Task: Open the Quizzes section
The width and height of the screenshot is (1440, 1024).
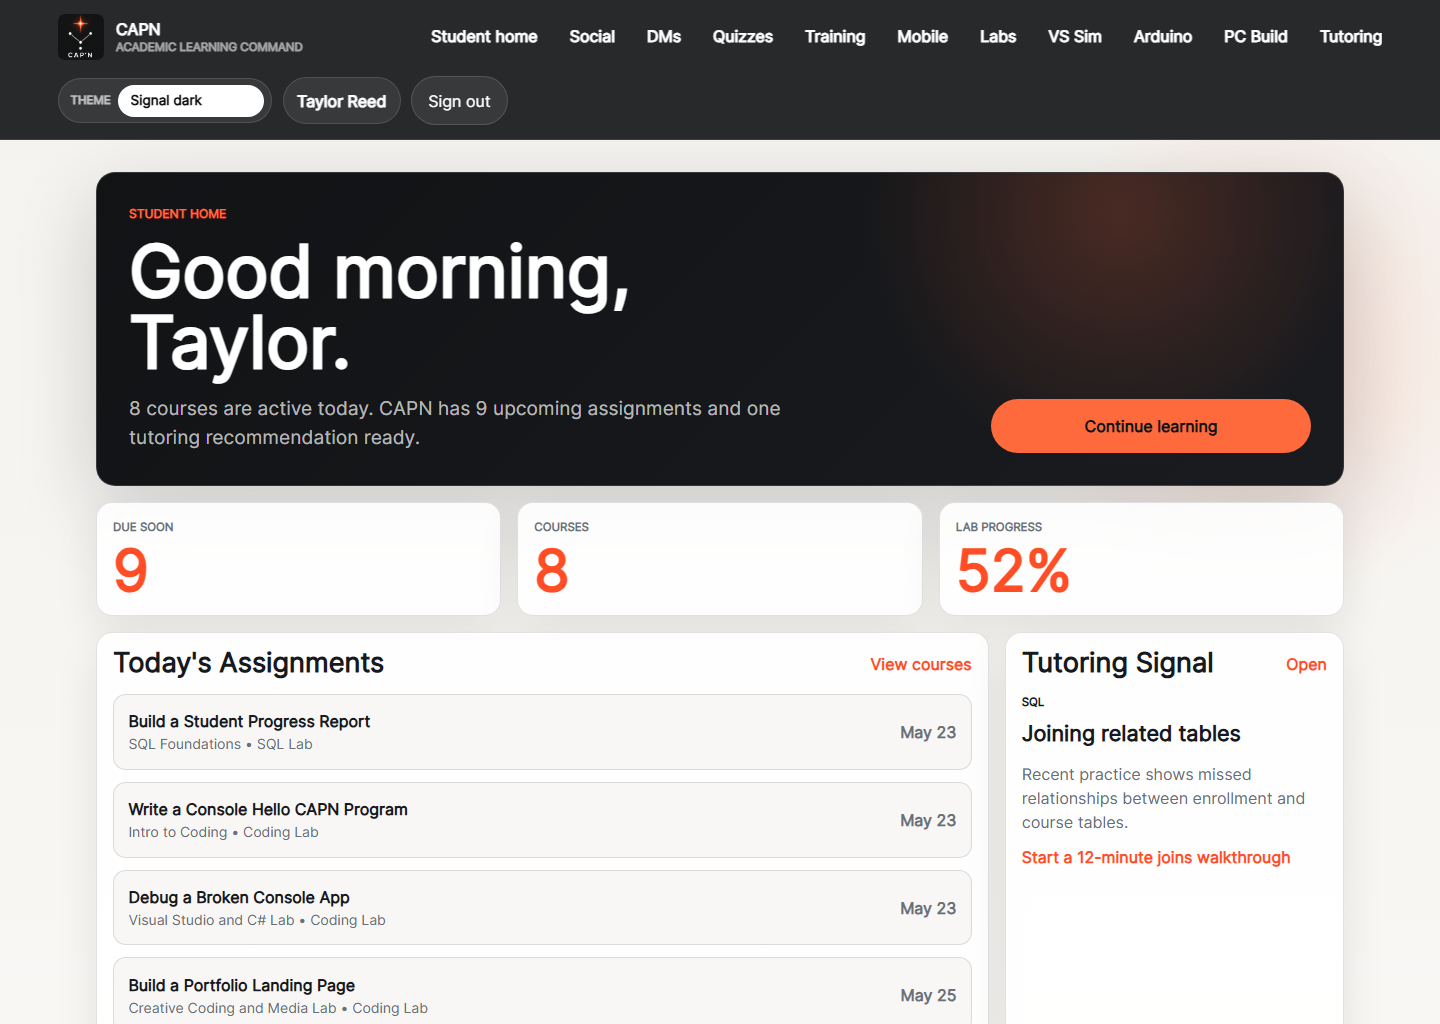Action: click(x=743, y=37)
